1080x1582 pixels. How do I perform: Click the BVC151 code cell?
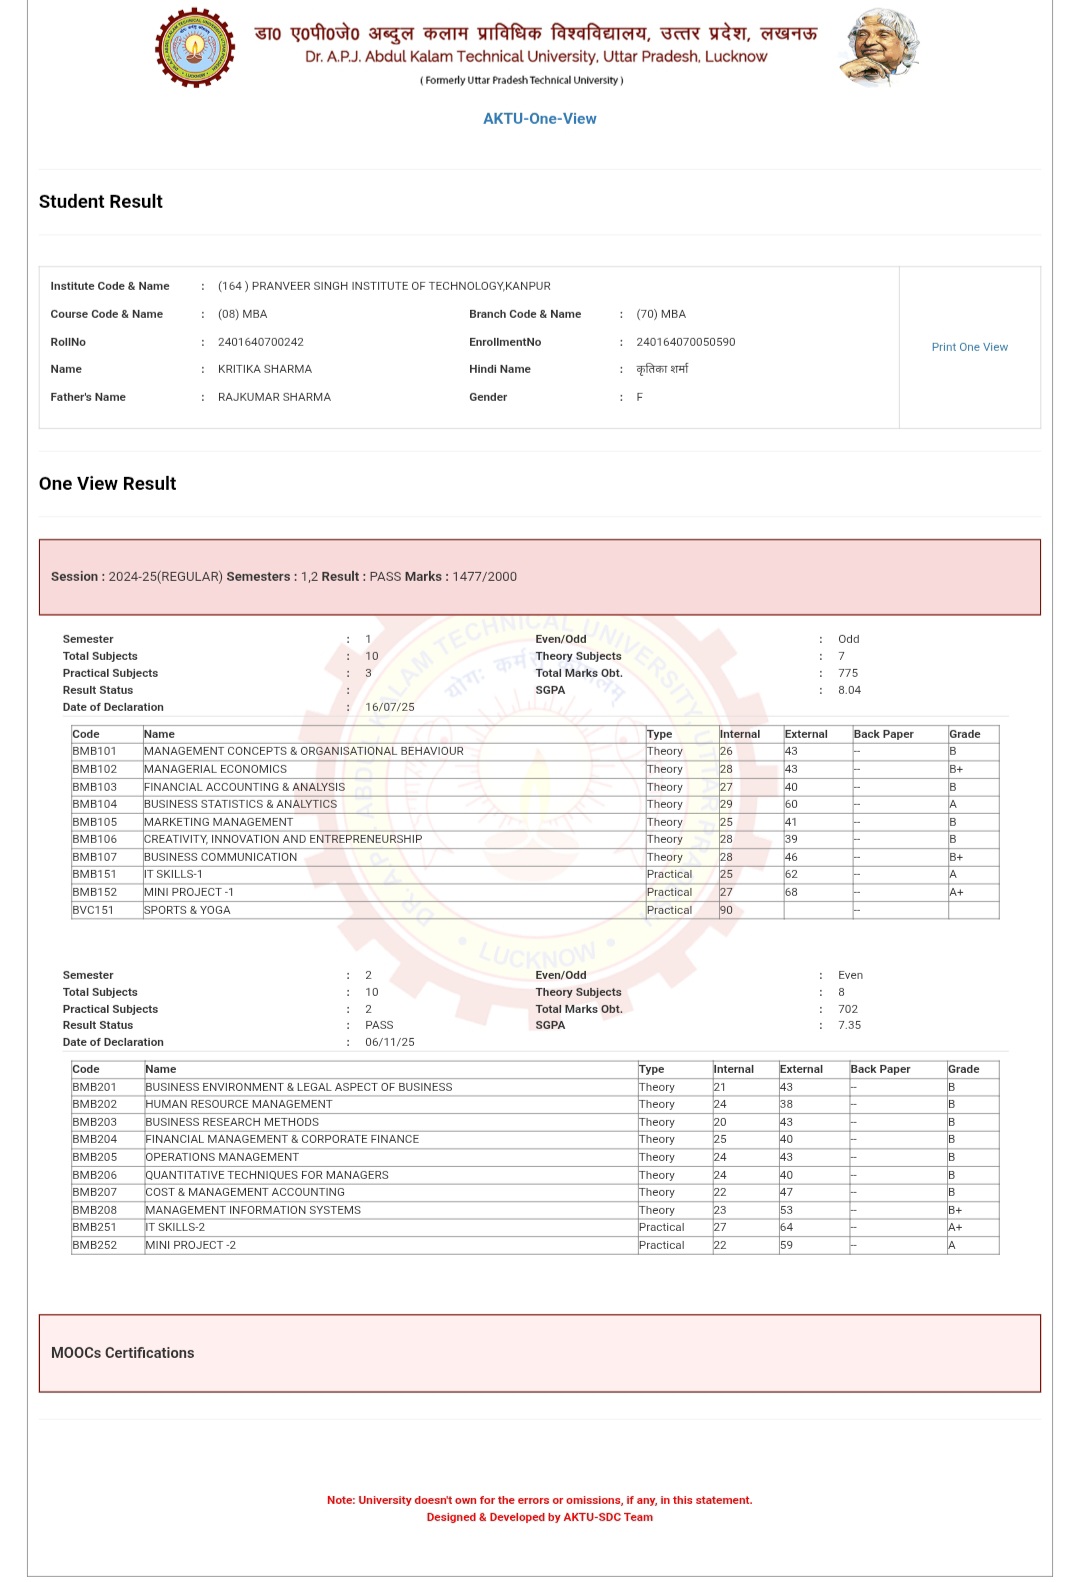pos(107,910)
